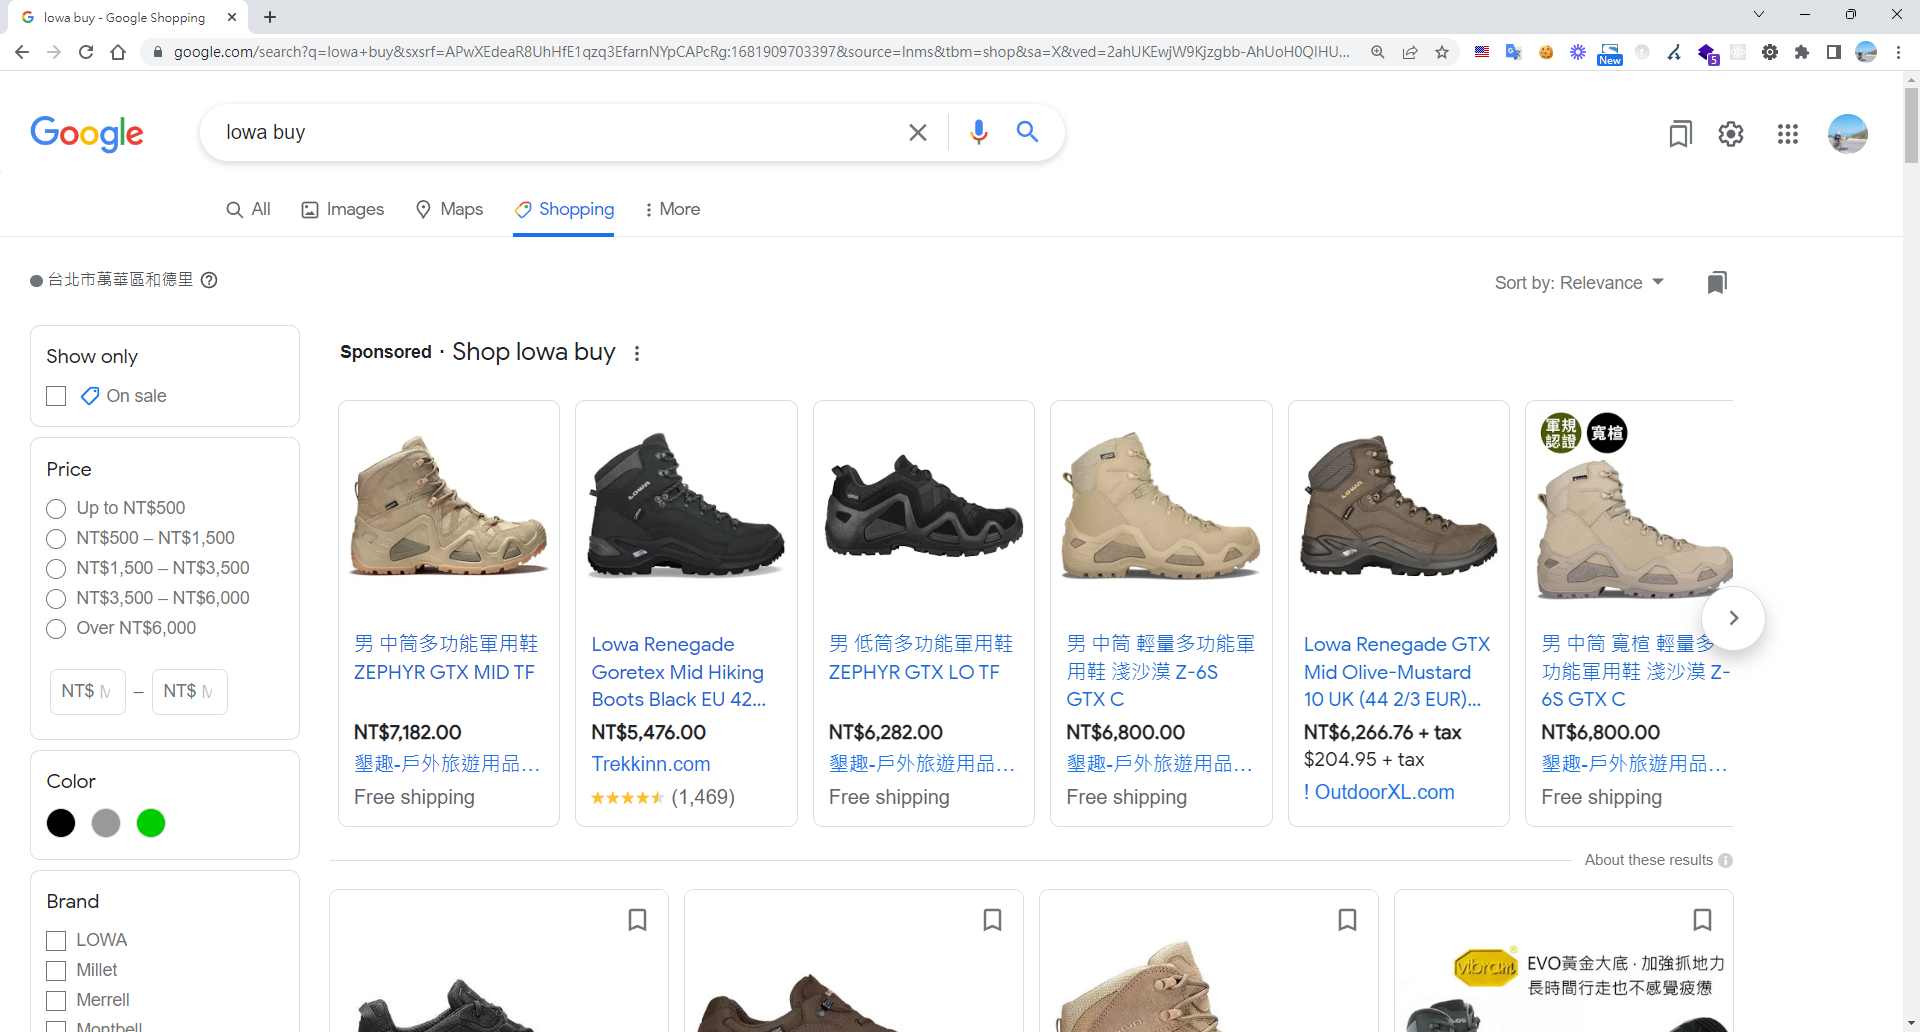The width and height of the screenshot is (1920, 1032).
Task: Click the voice search microphone icon
Action: click(x=978, y=132)
